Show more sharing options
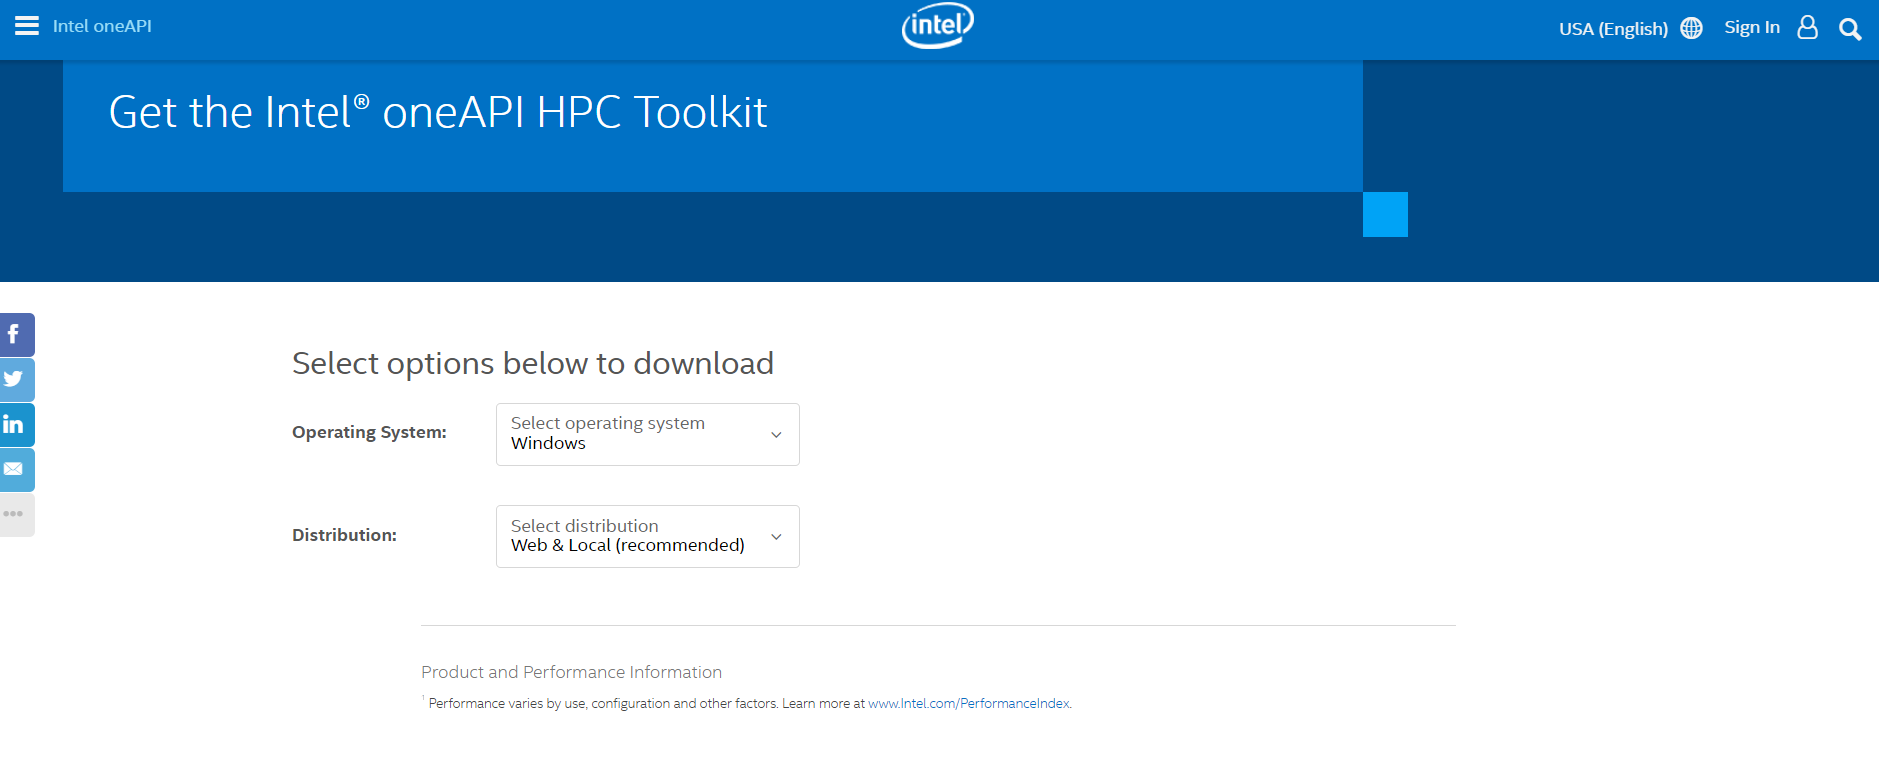The height and width of the screenshot is (776, 1879). pyautogui.click(x=15, y=514)
